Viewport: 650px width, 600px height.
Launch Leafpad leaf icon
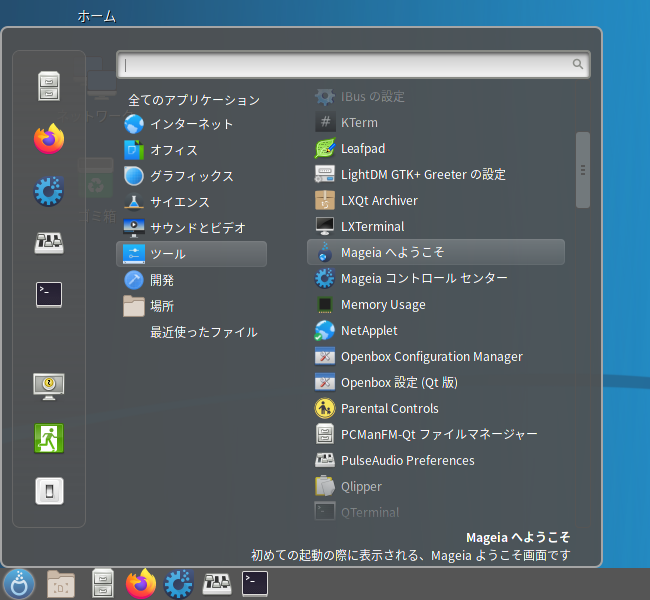point(325,148)
